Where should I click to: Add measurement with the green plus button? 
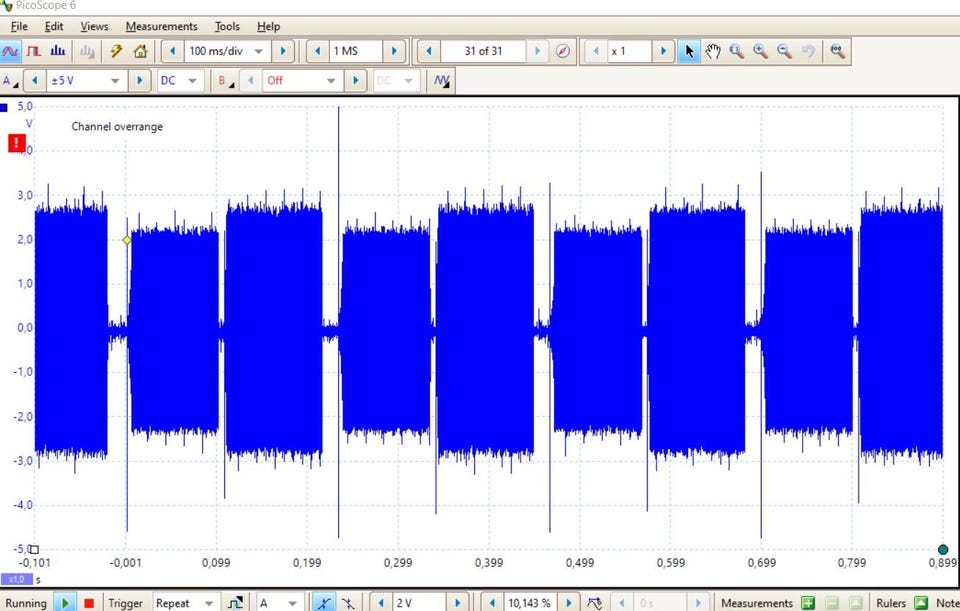(807, 603)
